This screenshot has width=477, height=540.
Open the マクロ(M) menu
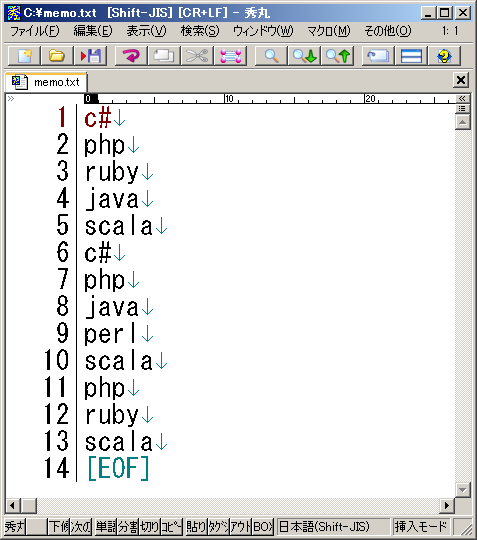(x=329, y=31)
